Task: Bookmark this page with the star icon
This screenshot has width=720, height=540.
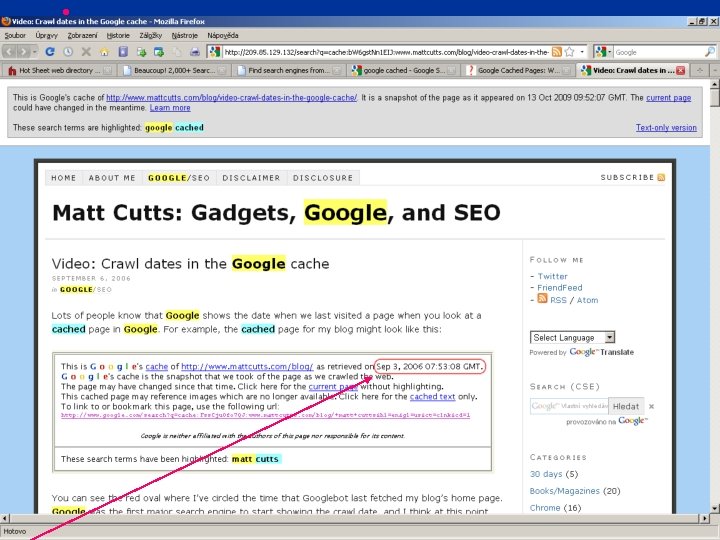Action: click(569, 52)
